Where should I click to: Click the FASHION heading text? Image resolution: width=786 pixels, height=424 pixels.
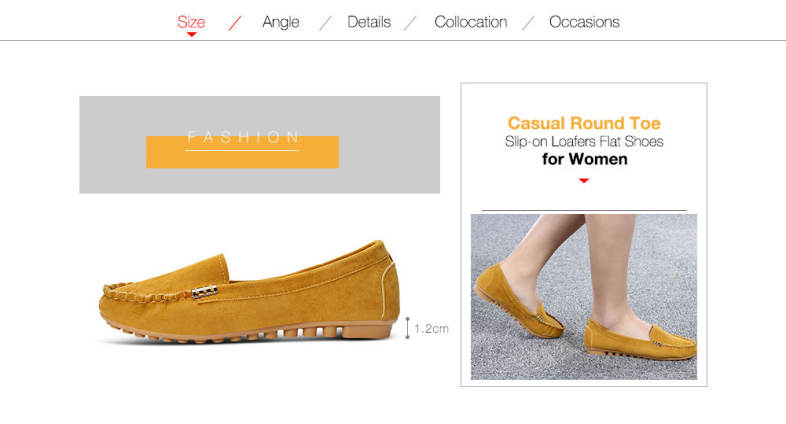pos(243,137)
